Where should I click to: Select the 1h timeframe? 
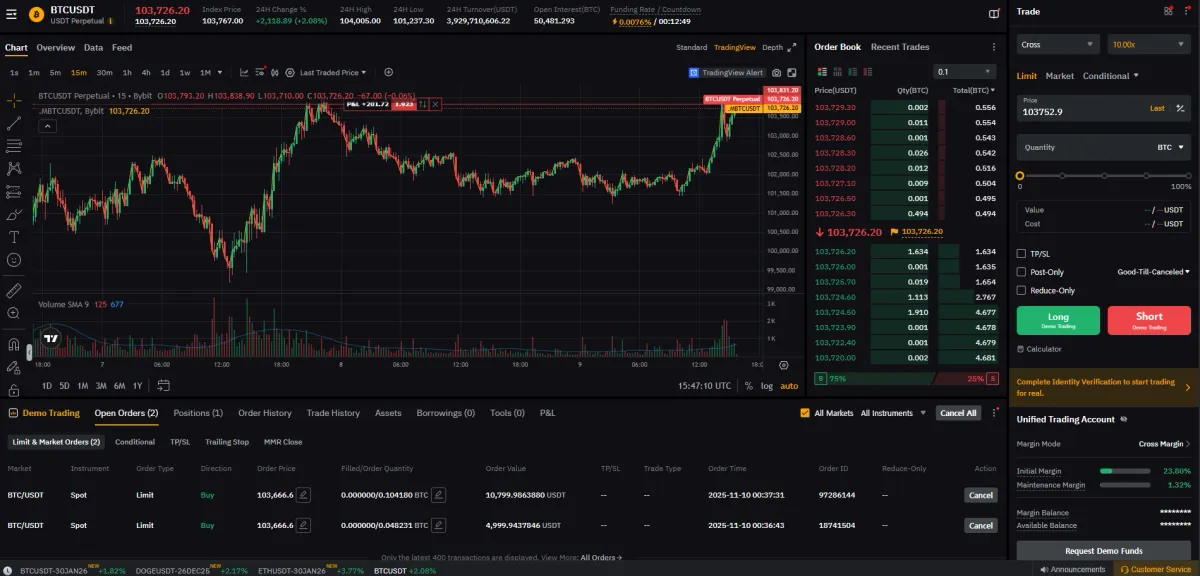click(x=127, y=72)
